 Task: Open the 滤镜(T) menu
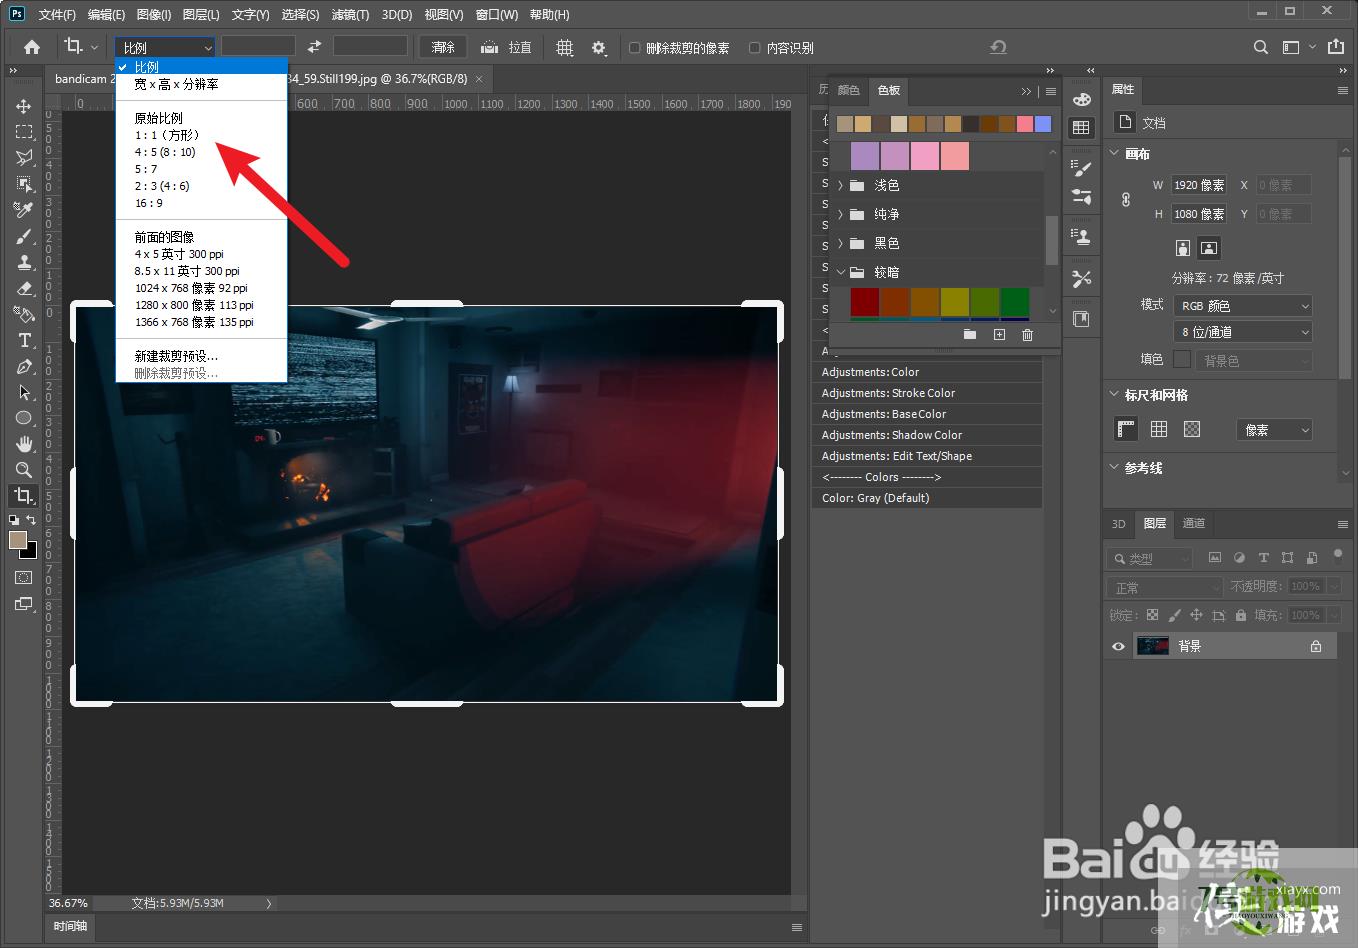[x=350, y=14]
